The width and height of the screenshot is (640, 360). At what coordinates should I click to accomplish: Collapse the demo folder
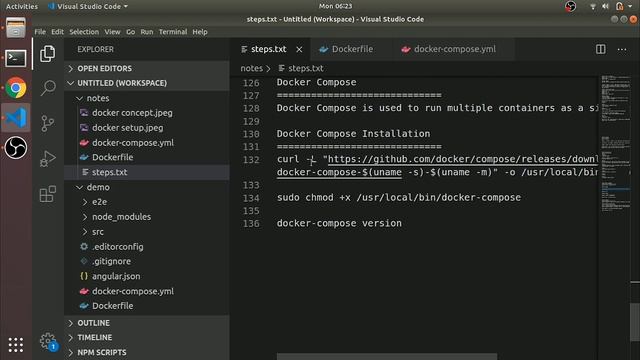tap(98, 187)
